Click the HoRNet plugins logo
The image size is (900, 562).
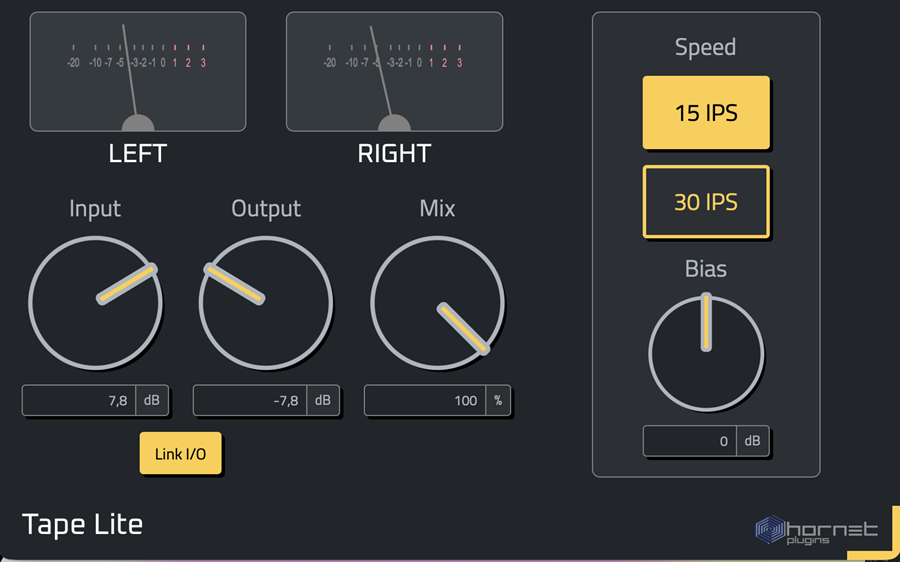816,530
